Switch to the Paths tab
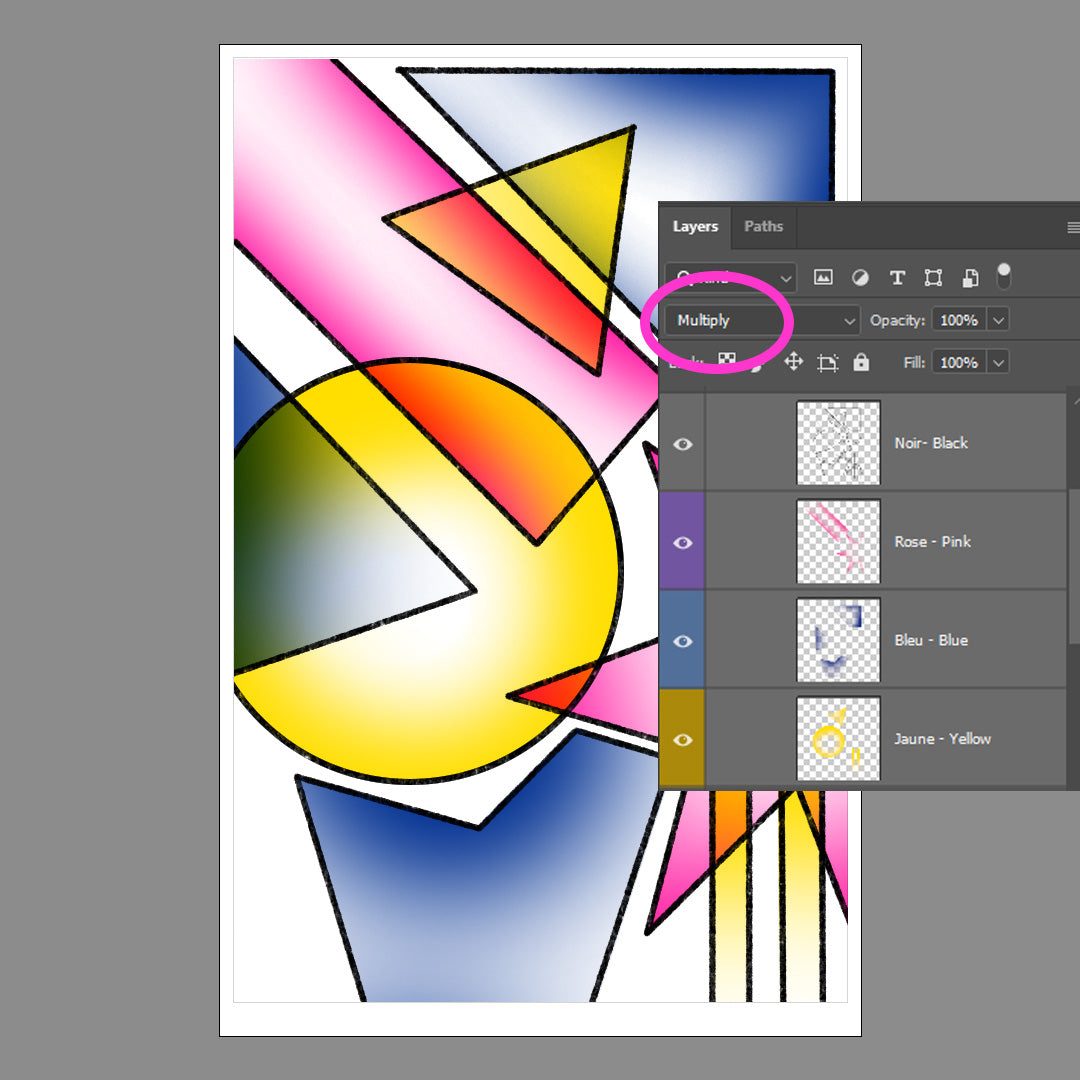 763,226
